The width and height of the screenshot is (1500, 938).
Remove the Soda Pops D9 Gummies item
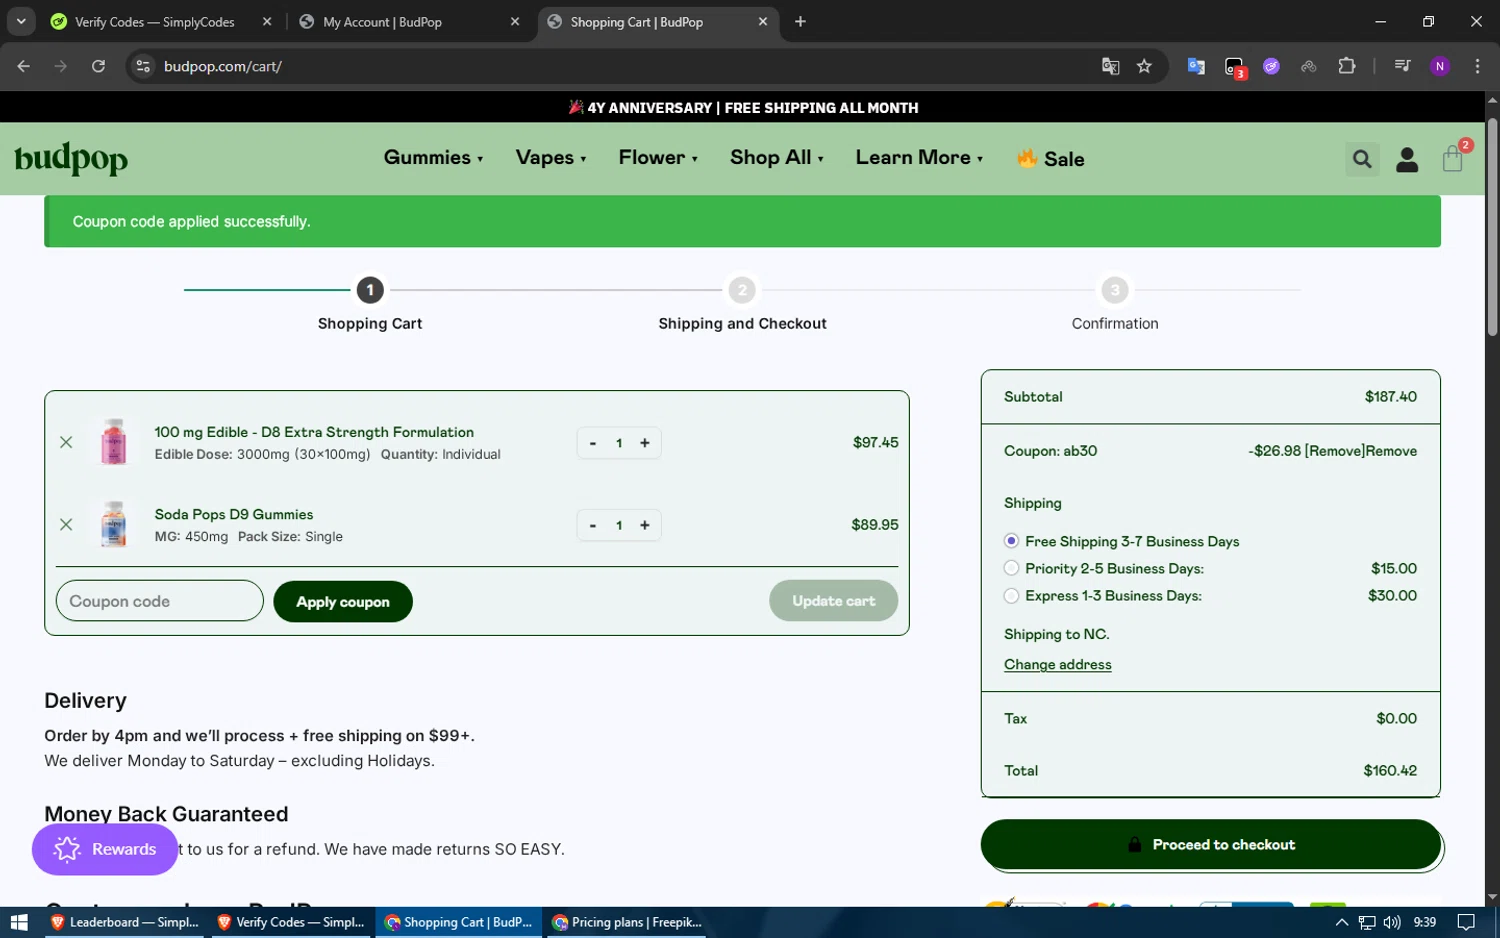(x=66, y=525)
